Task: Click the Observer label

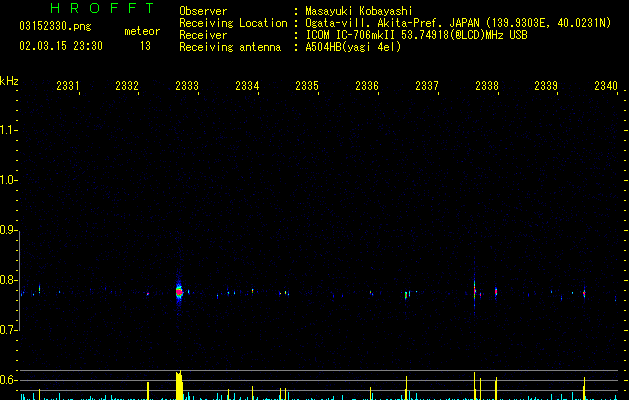Action: point(203,11)
